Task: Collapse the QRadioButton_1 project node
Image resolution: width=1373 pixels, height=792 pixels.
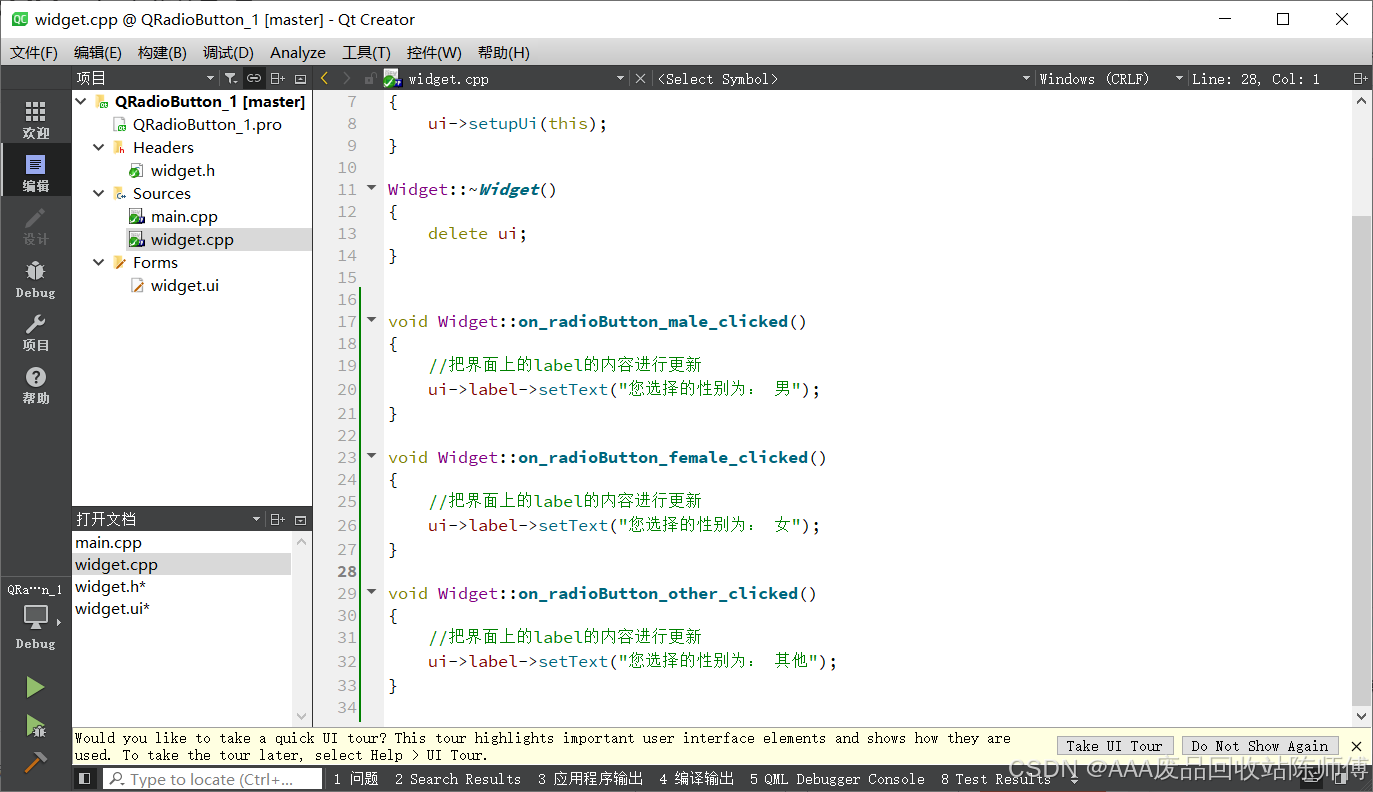Action: (x=81, y=101)
